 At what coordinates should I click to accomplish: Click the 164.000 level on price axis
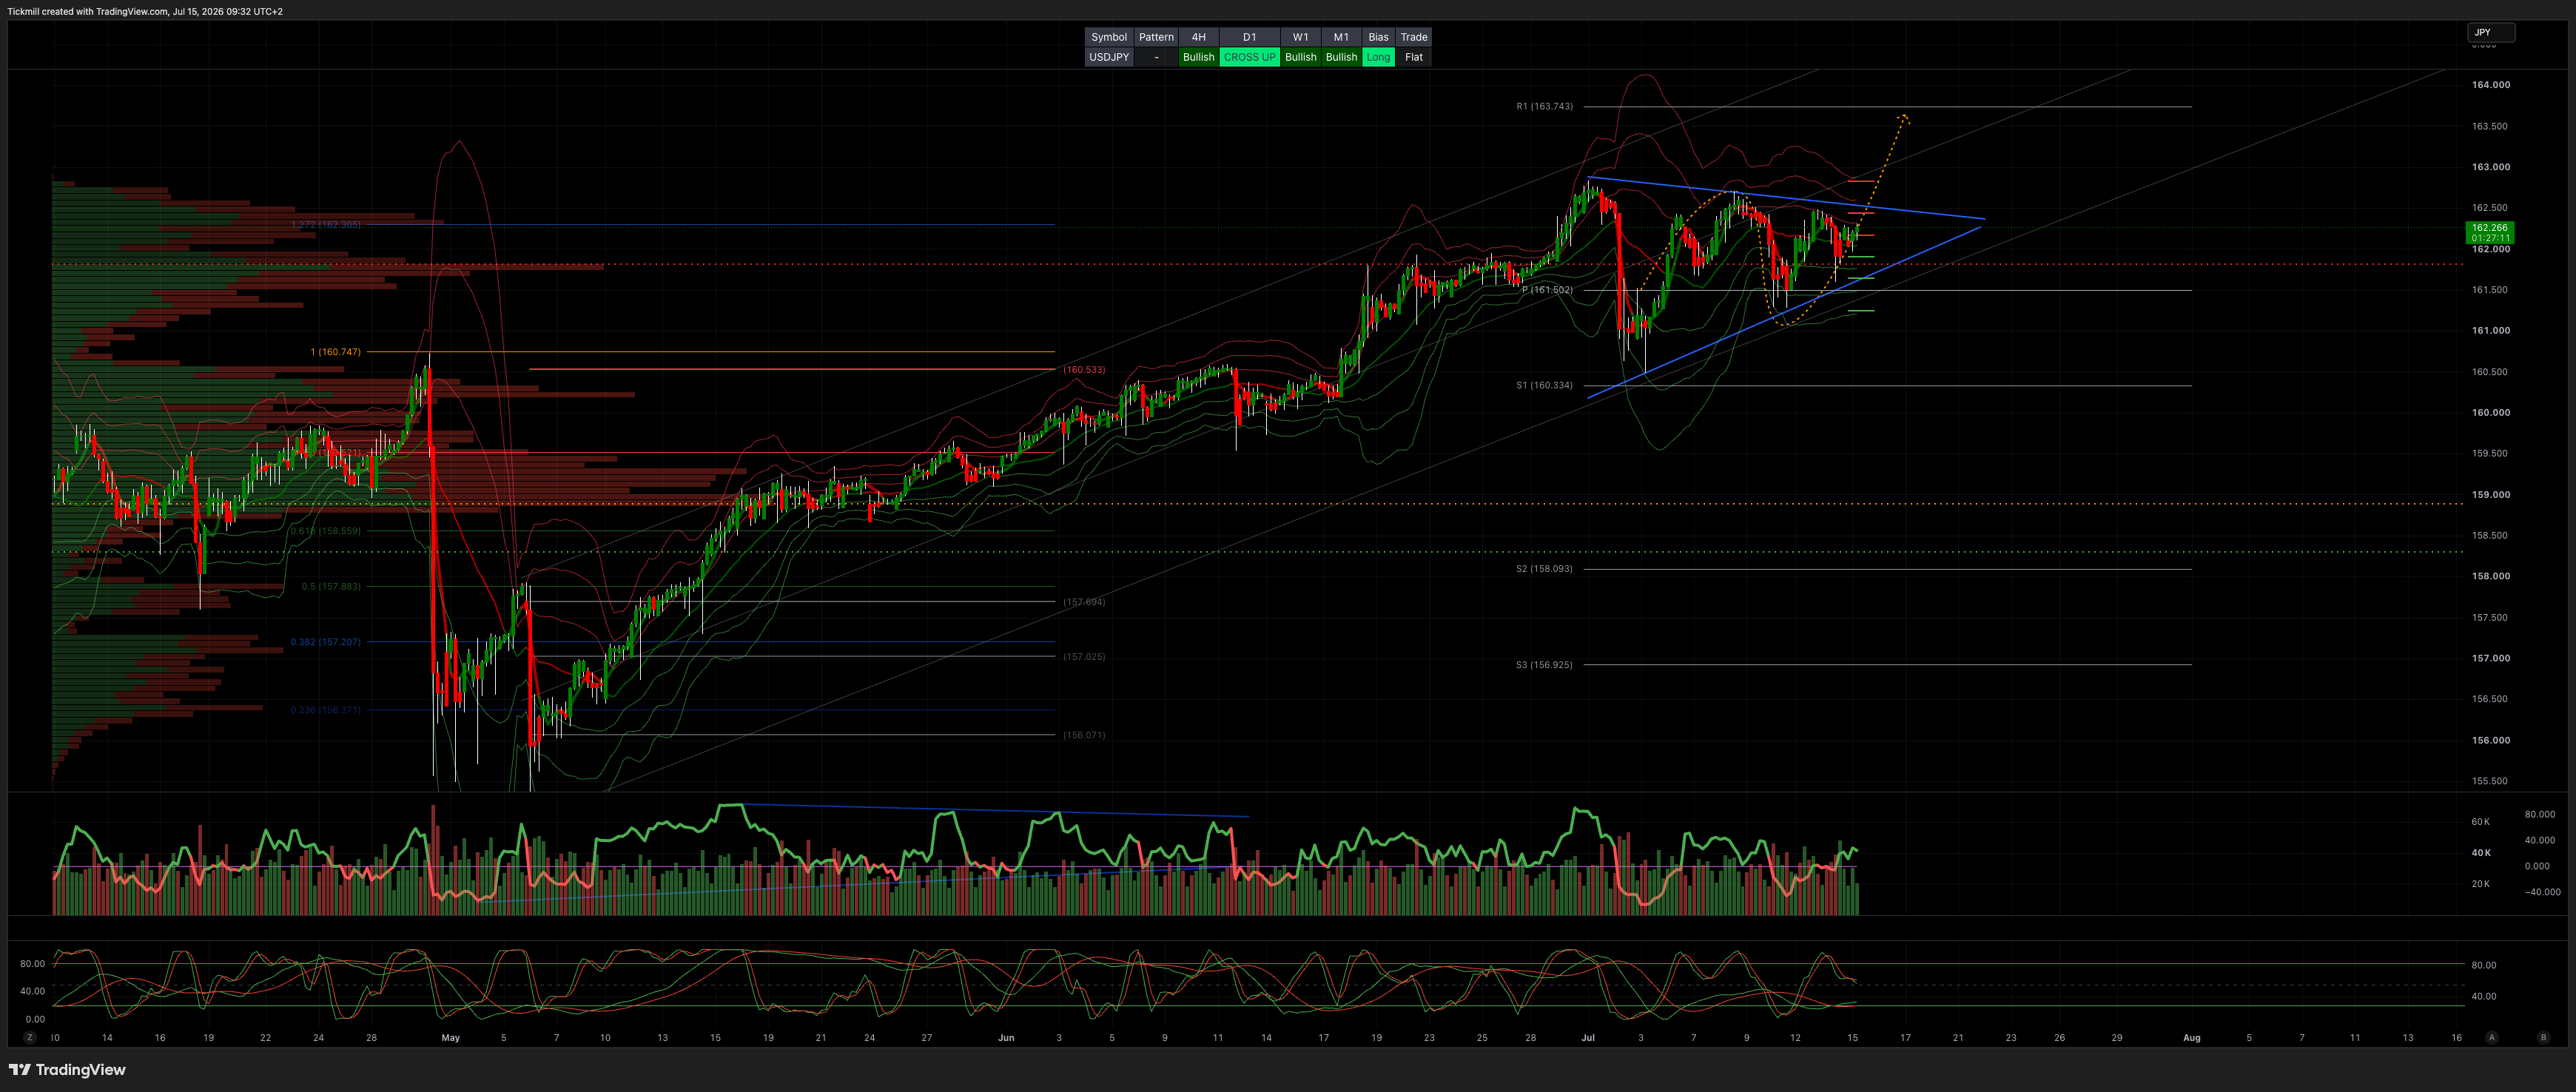point(2490,85)
